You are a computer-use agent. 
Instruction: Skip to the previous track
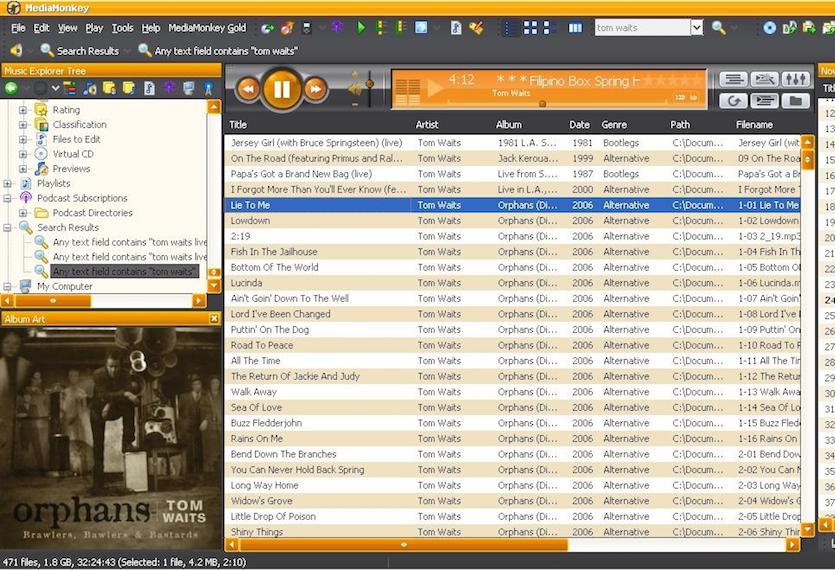point(248,90)
